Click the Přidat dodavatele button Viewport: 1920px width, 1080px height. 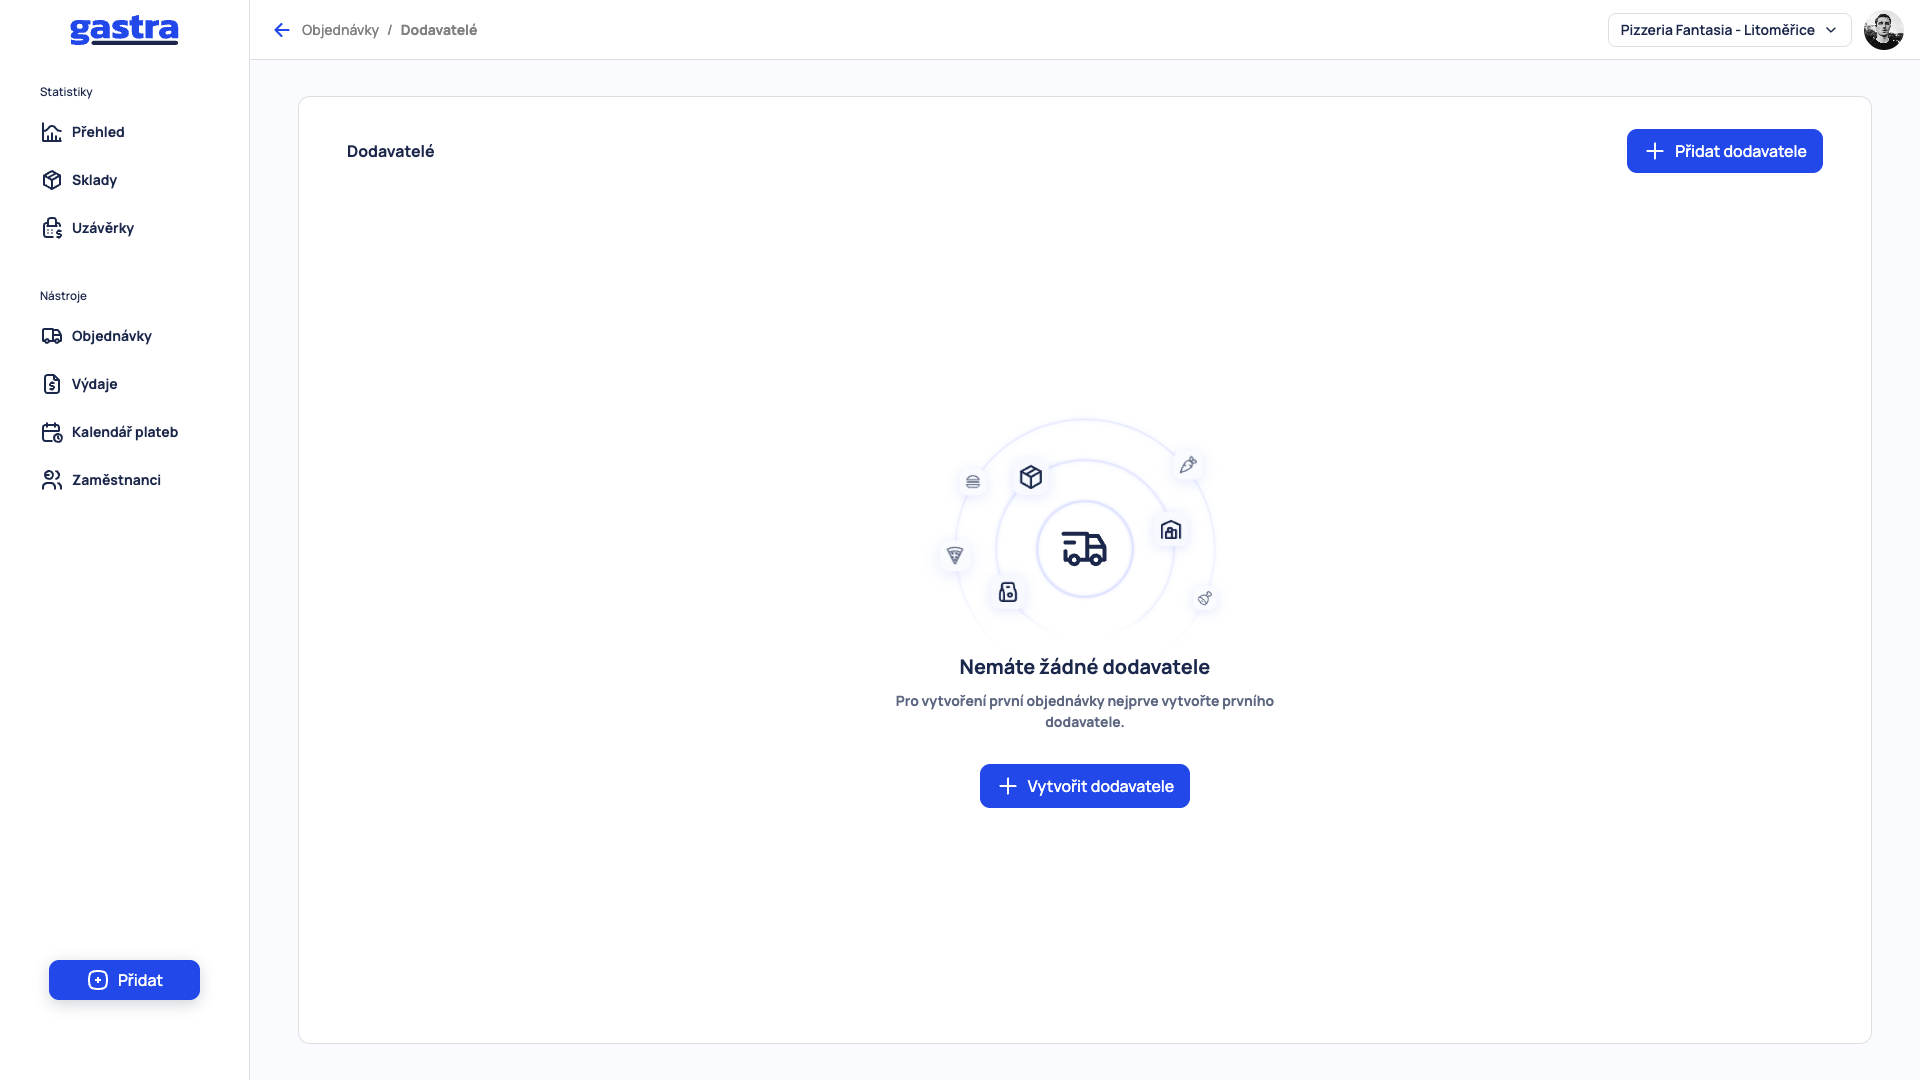click(x=1724, y=151)
